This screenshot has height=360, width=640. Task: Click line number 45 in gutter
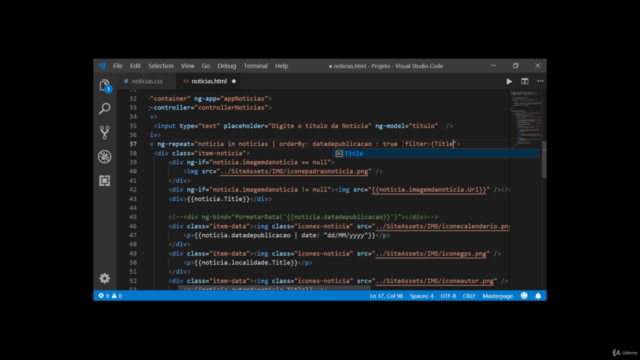click(133, 217)
